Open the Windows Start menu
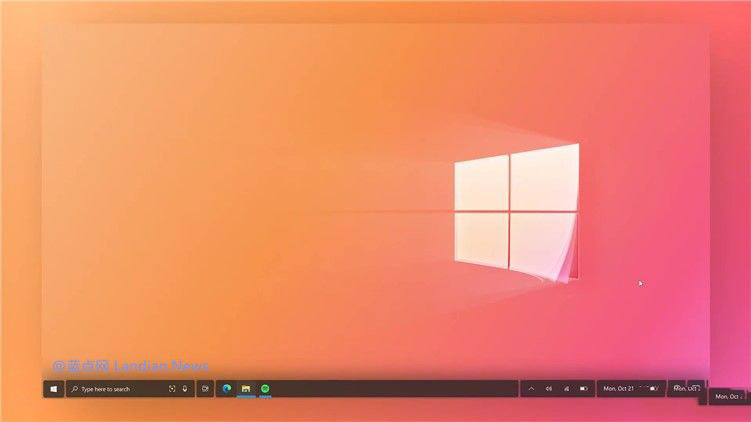Image resolution: width=751 pixels, height=422 pixels. [54, 389]
